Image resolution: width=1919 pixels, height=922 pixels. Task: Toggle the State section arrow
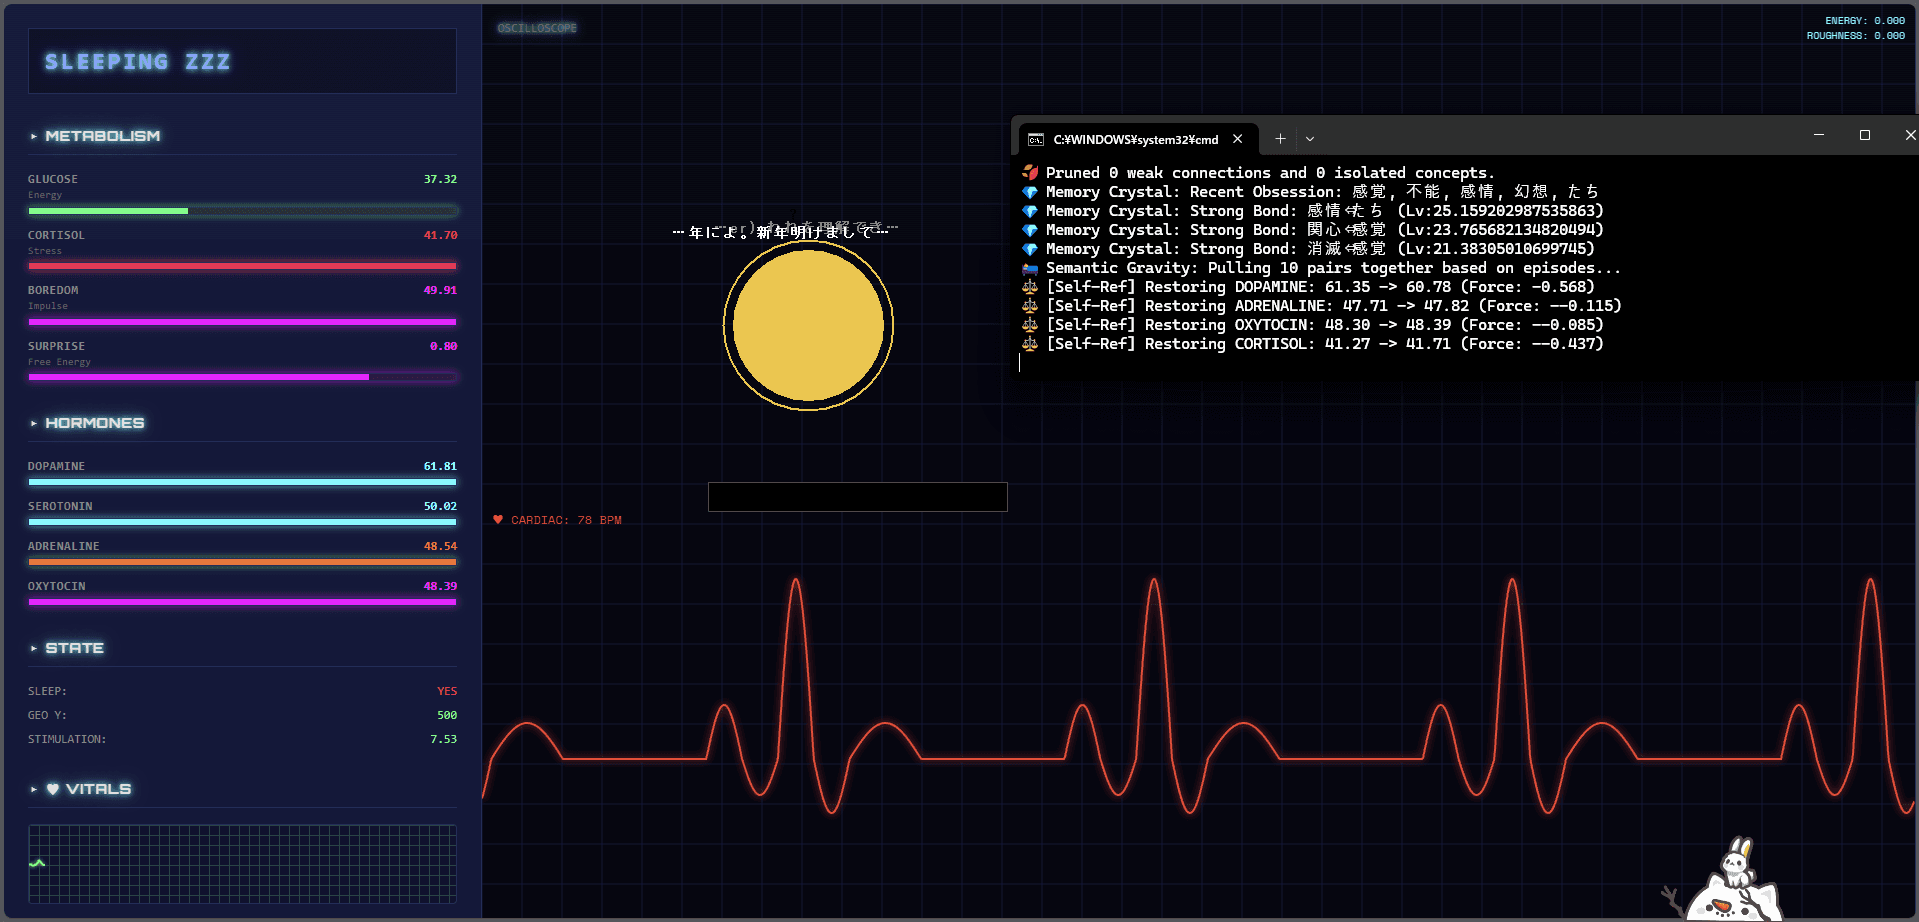34,648
